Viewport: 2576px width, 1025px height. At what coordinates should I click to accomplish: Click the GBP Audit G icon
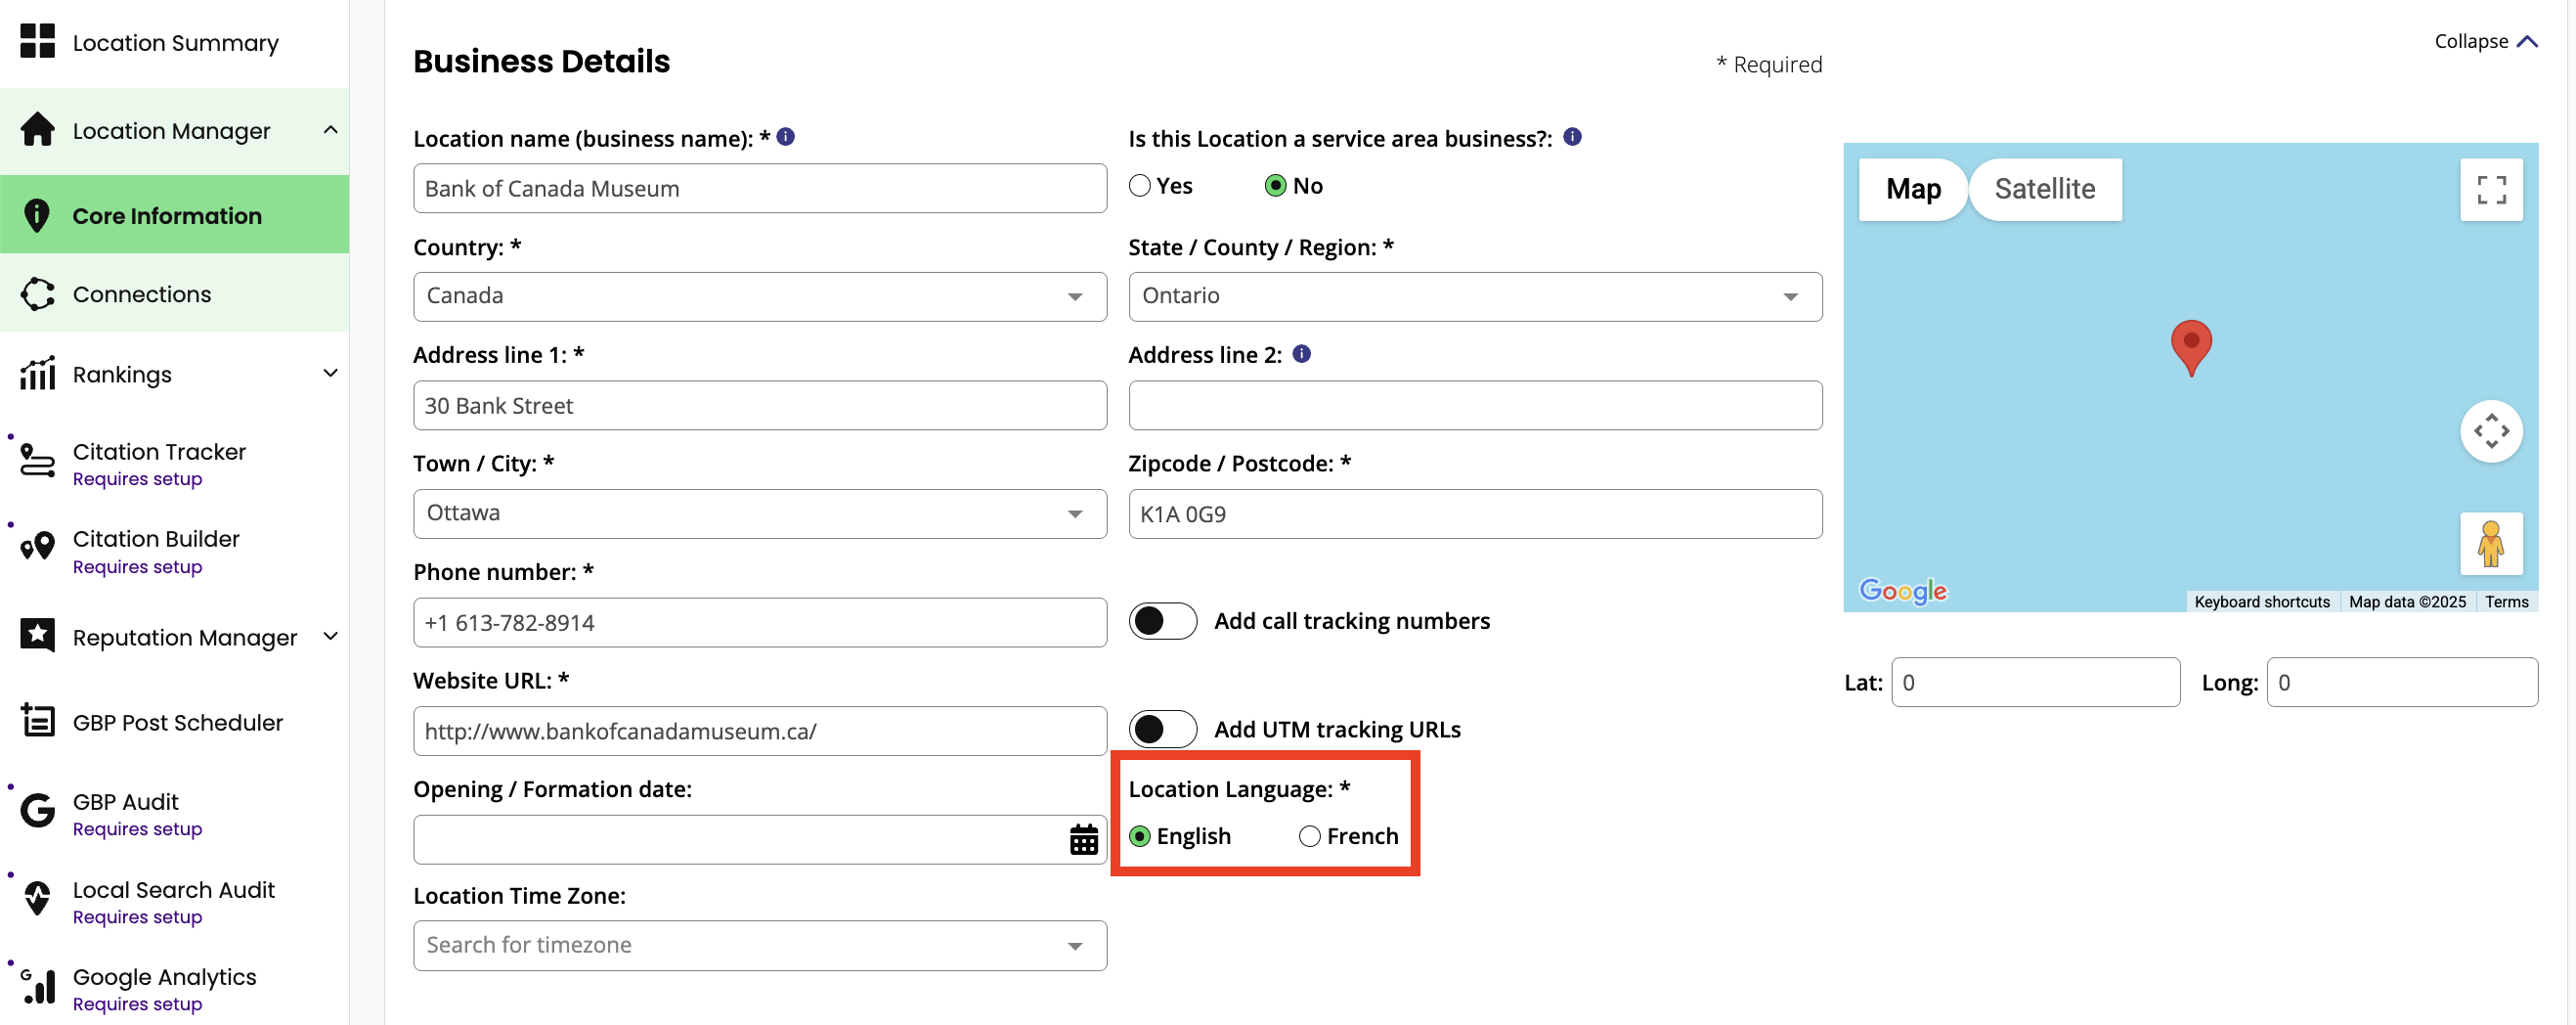coord(38,810)
